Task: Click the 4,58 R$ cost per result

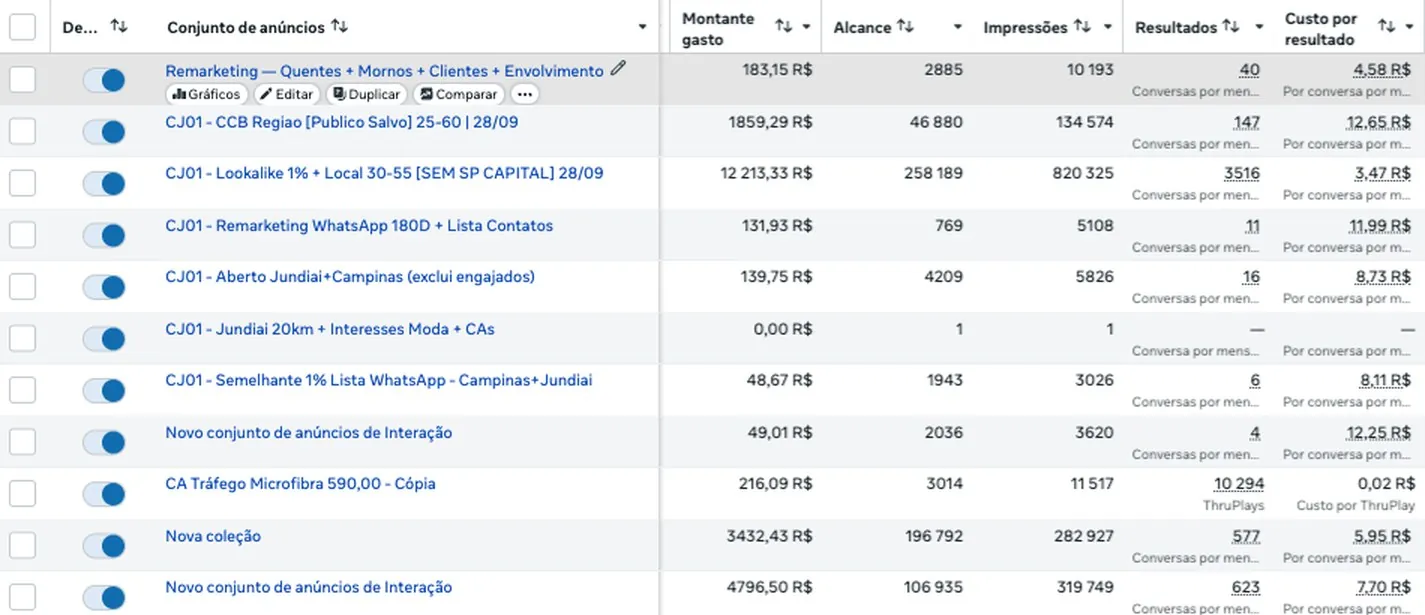Action: 1384,70
